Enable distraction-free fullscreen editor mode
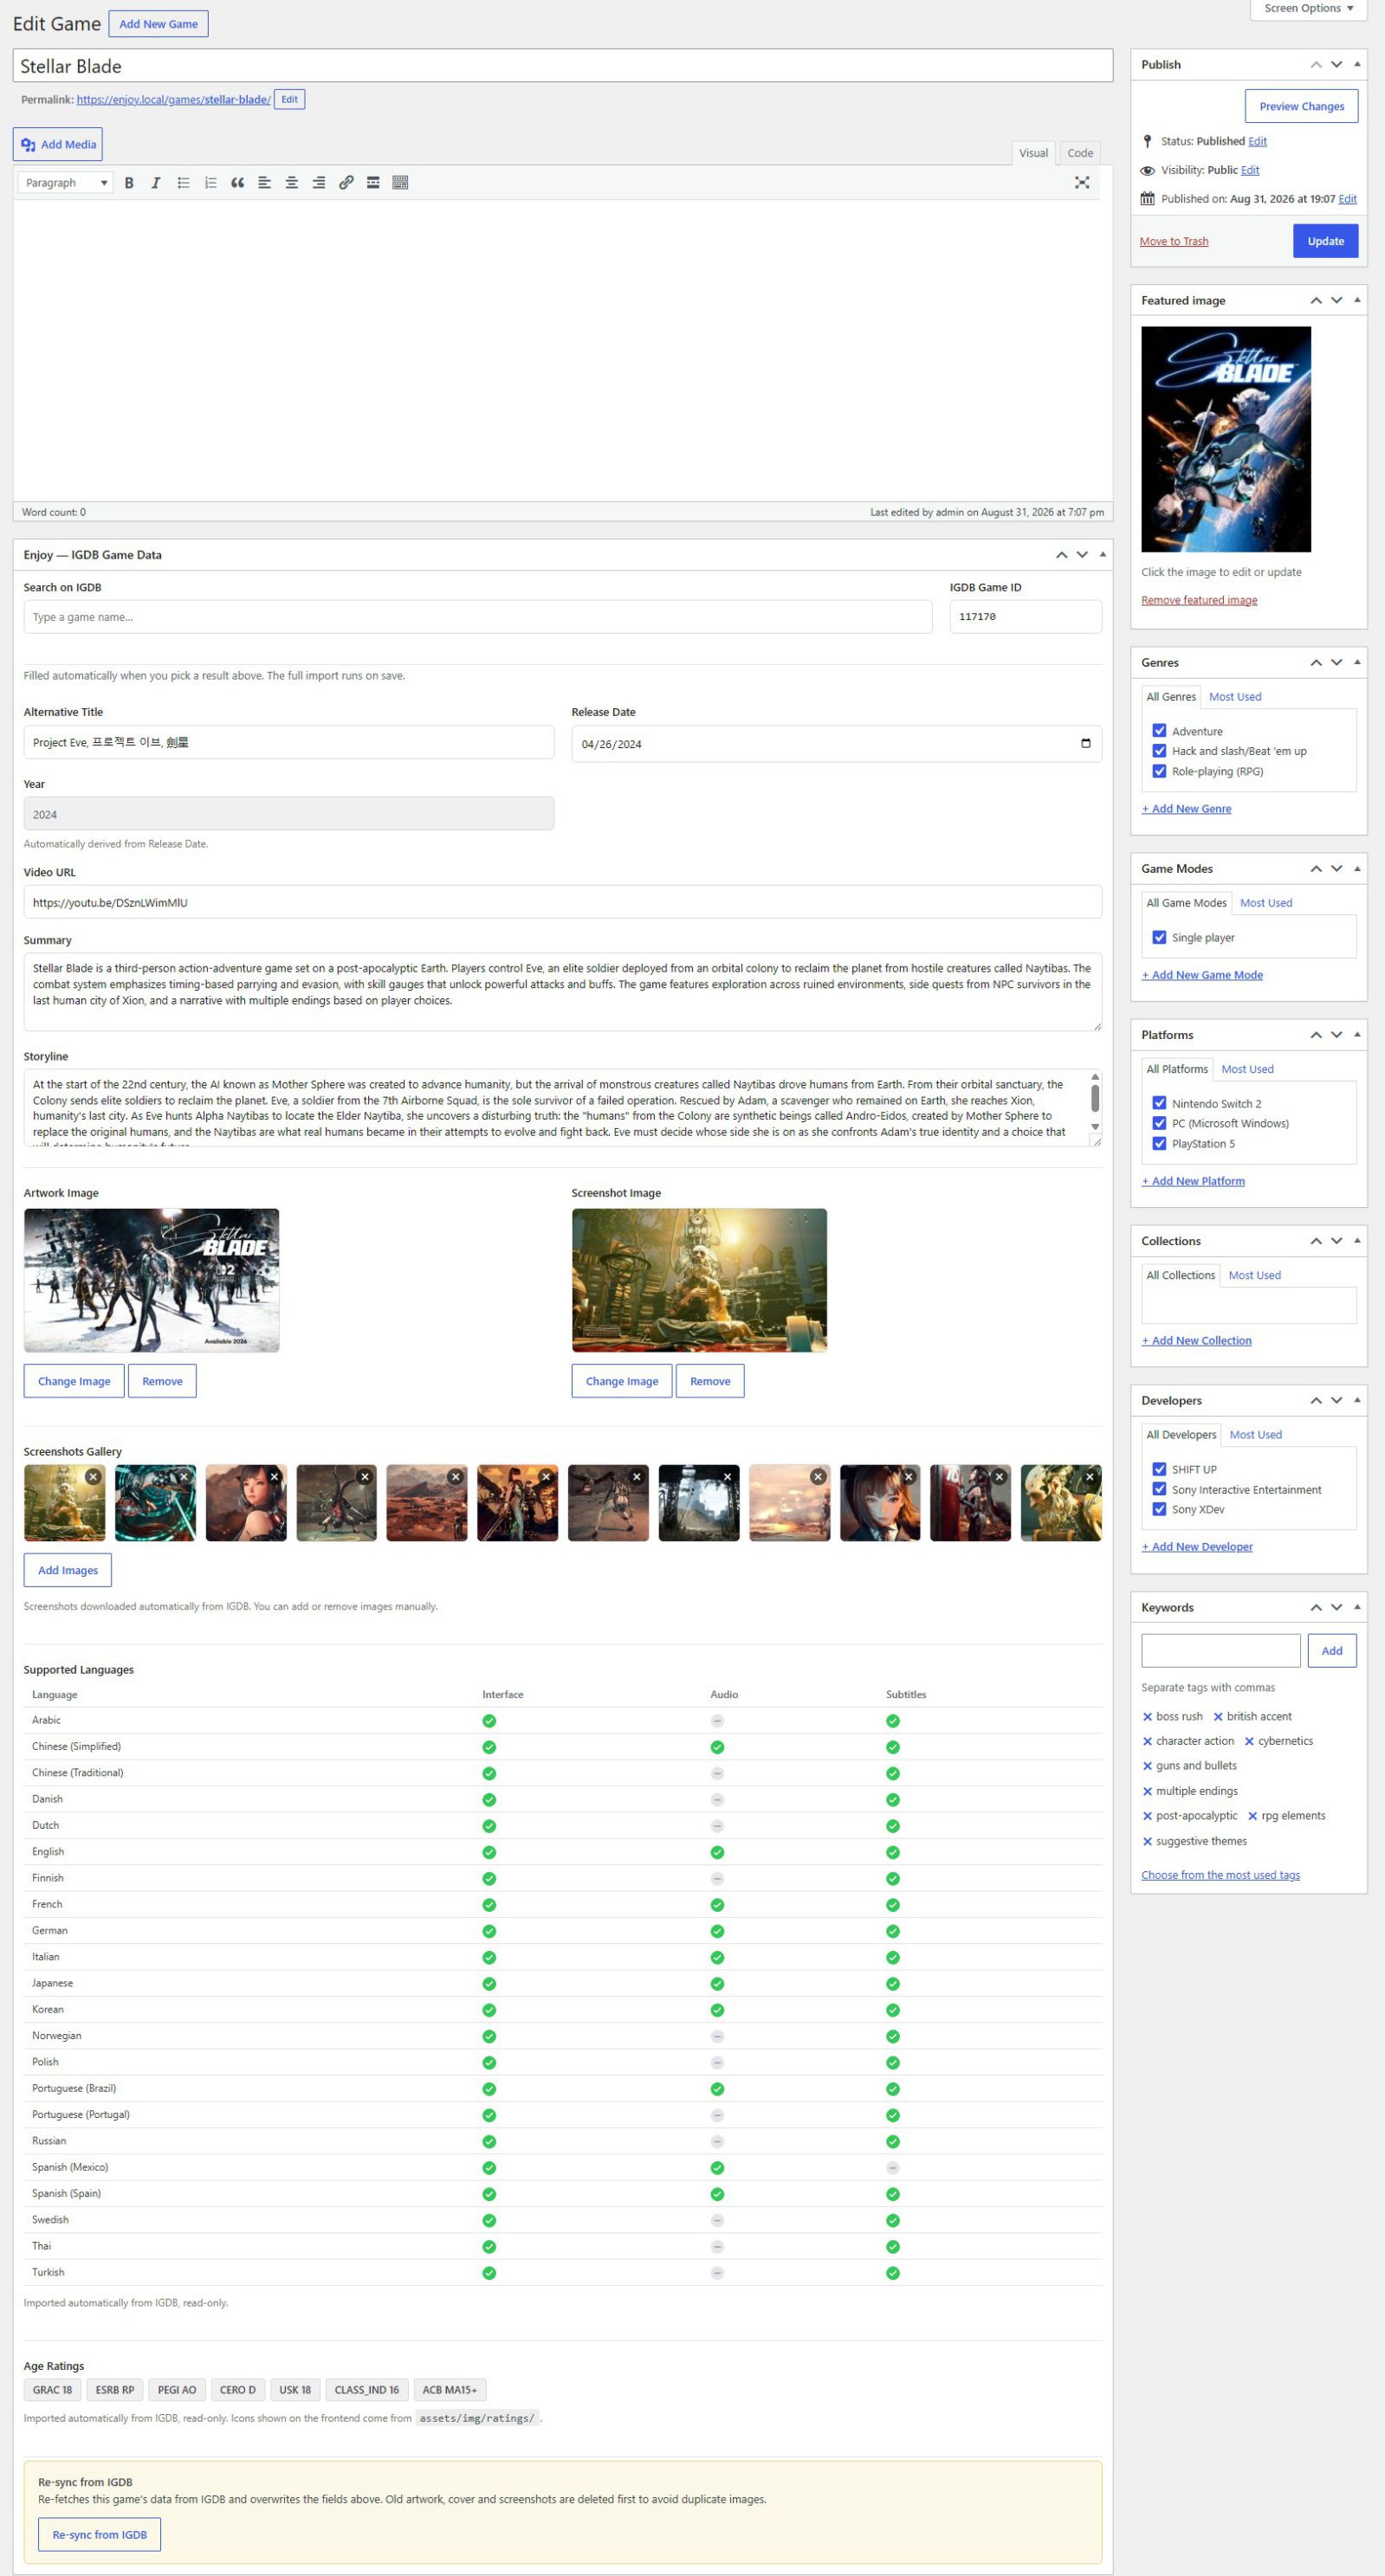Viewport: 1385px width, 2576px height. [x=1082, y=183]
